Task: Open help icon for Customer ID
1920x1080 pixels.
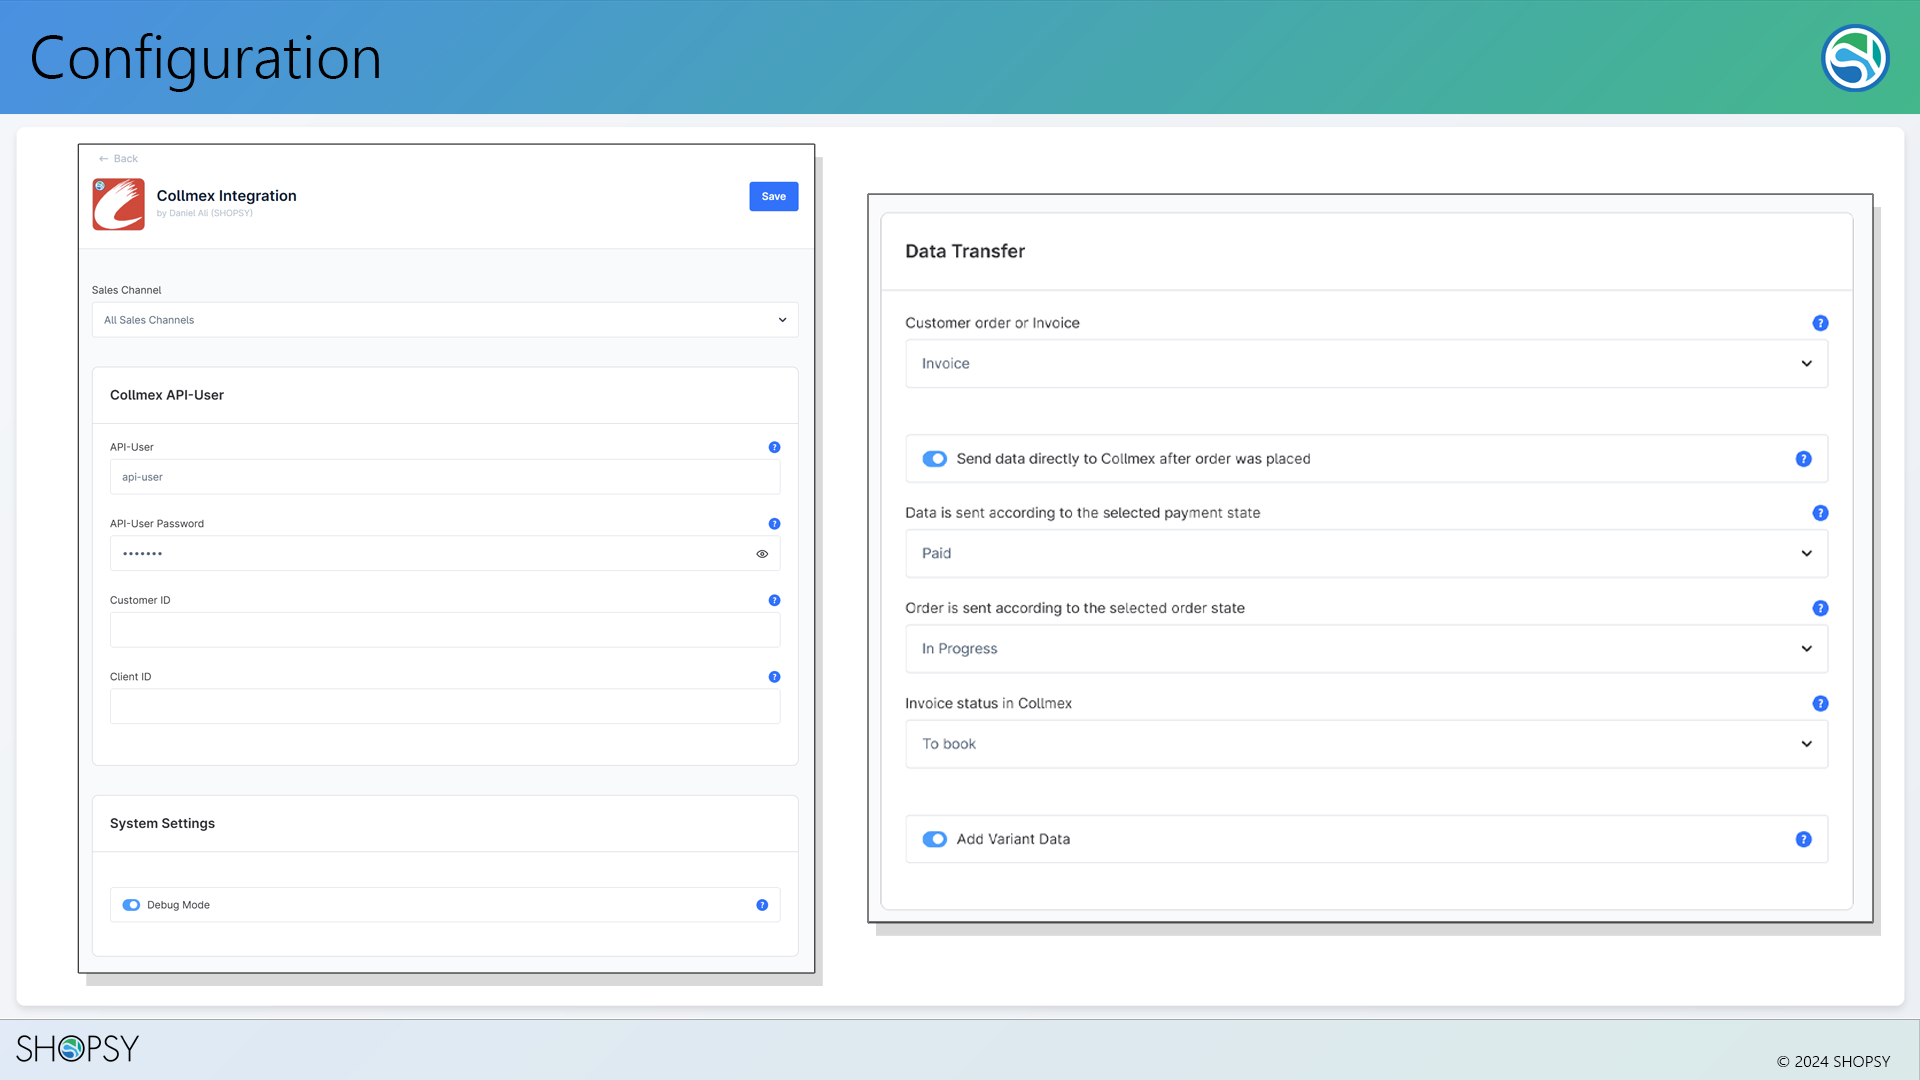Action: pos(774,600)
